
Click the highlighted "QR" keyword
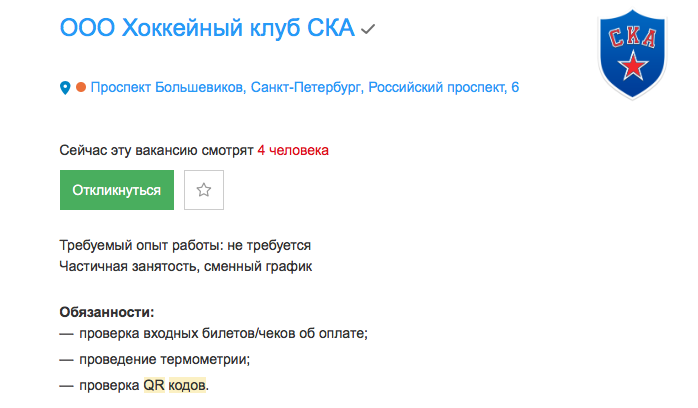(x=154, y=386)
